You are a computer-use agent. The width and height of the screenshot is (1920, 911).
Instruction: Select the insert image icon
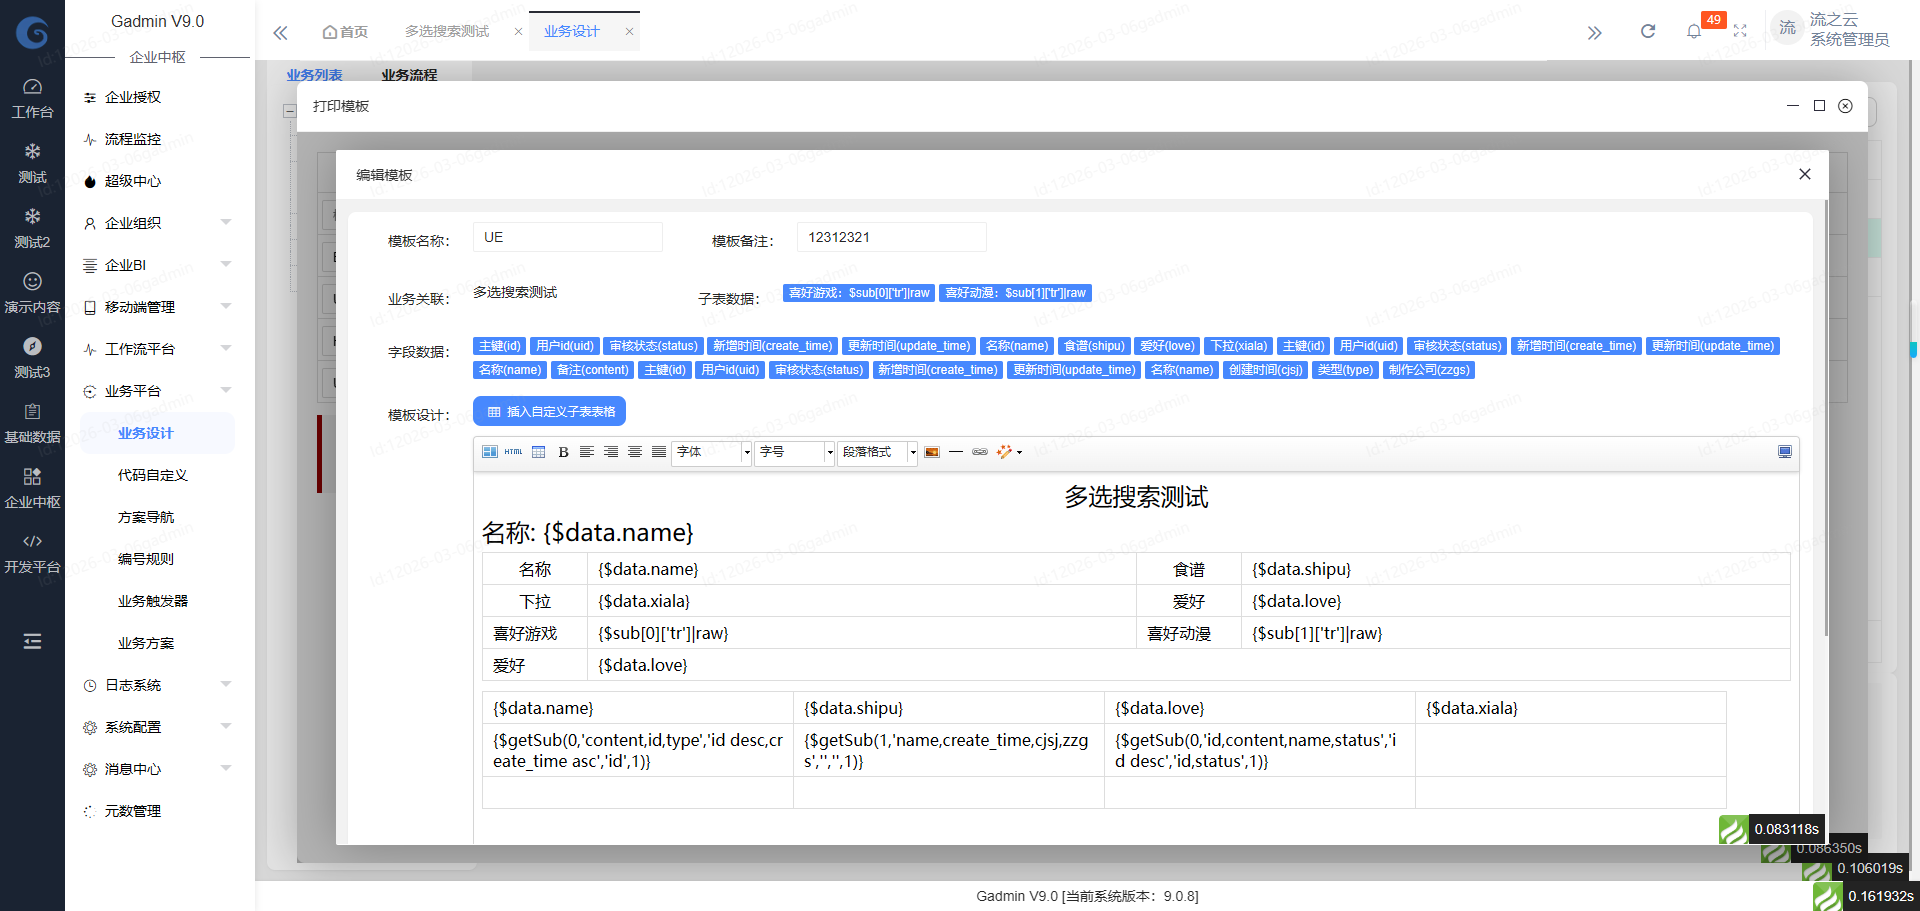coord(932,452)
